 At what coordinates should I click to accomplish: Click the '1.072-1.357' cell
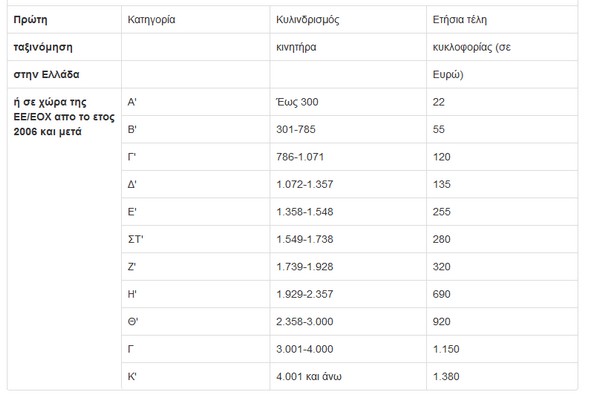pyautogui.click(x=304, y=185)
